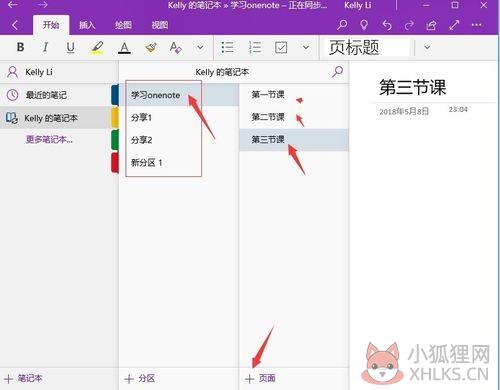500x390 pixels.
Task: Toggle italic formatting
Action: pos(45,47)
